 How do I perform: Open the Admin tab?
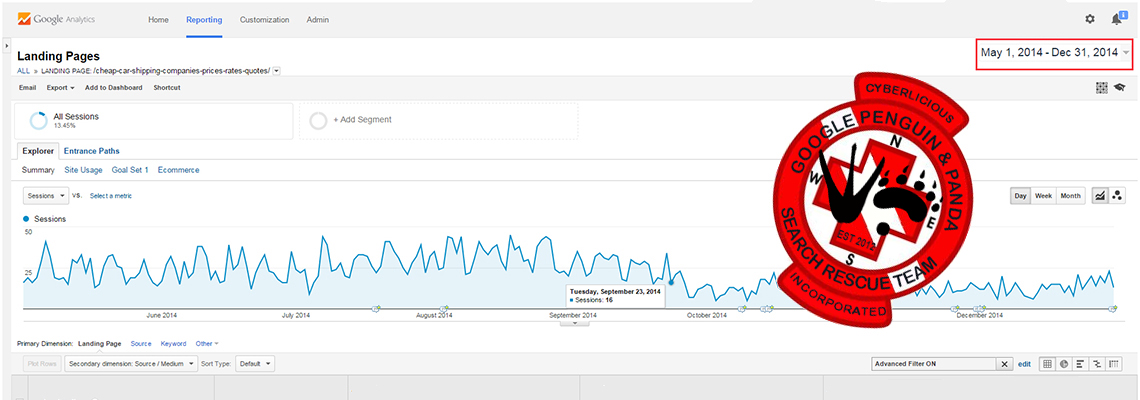click(318, 20)
